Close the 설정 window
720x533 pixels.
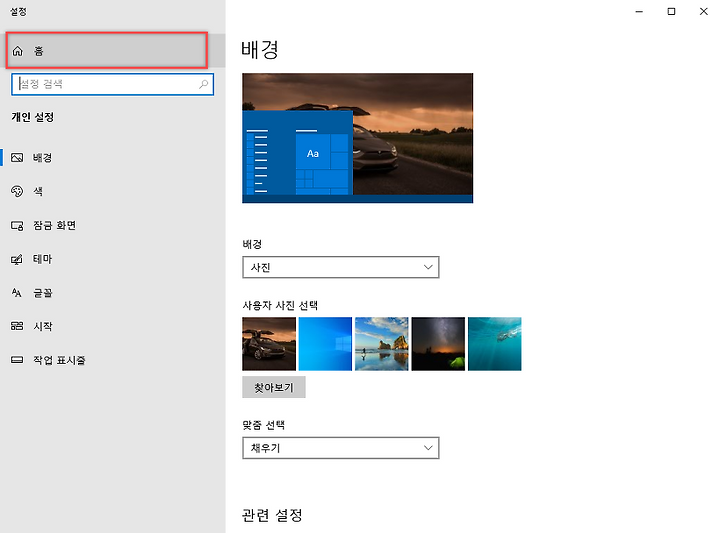tap(703, 11)
